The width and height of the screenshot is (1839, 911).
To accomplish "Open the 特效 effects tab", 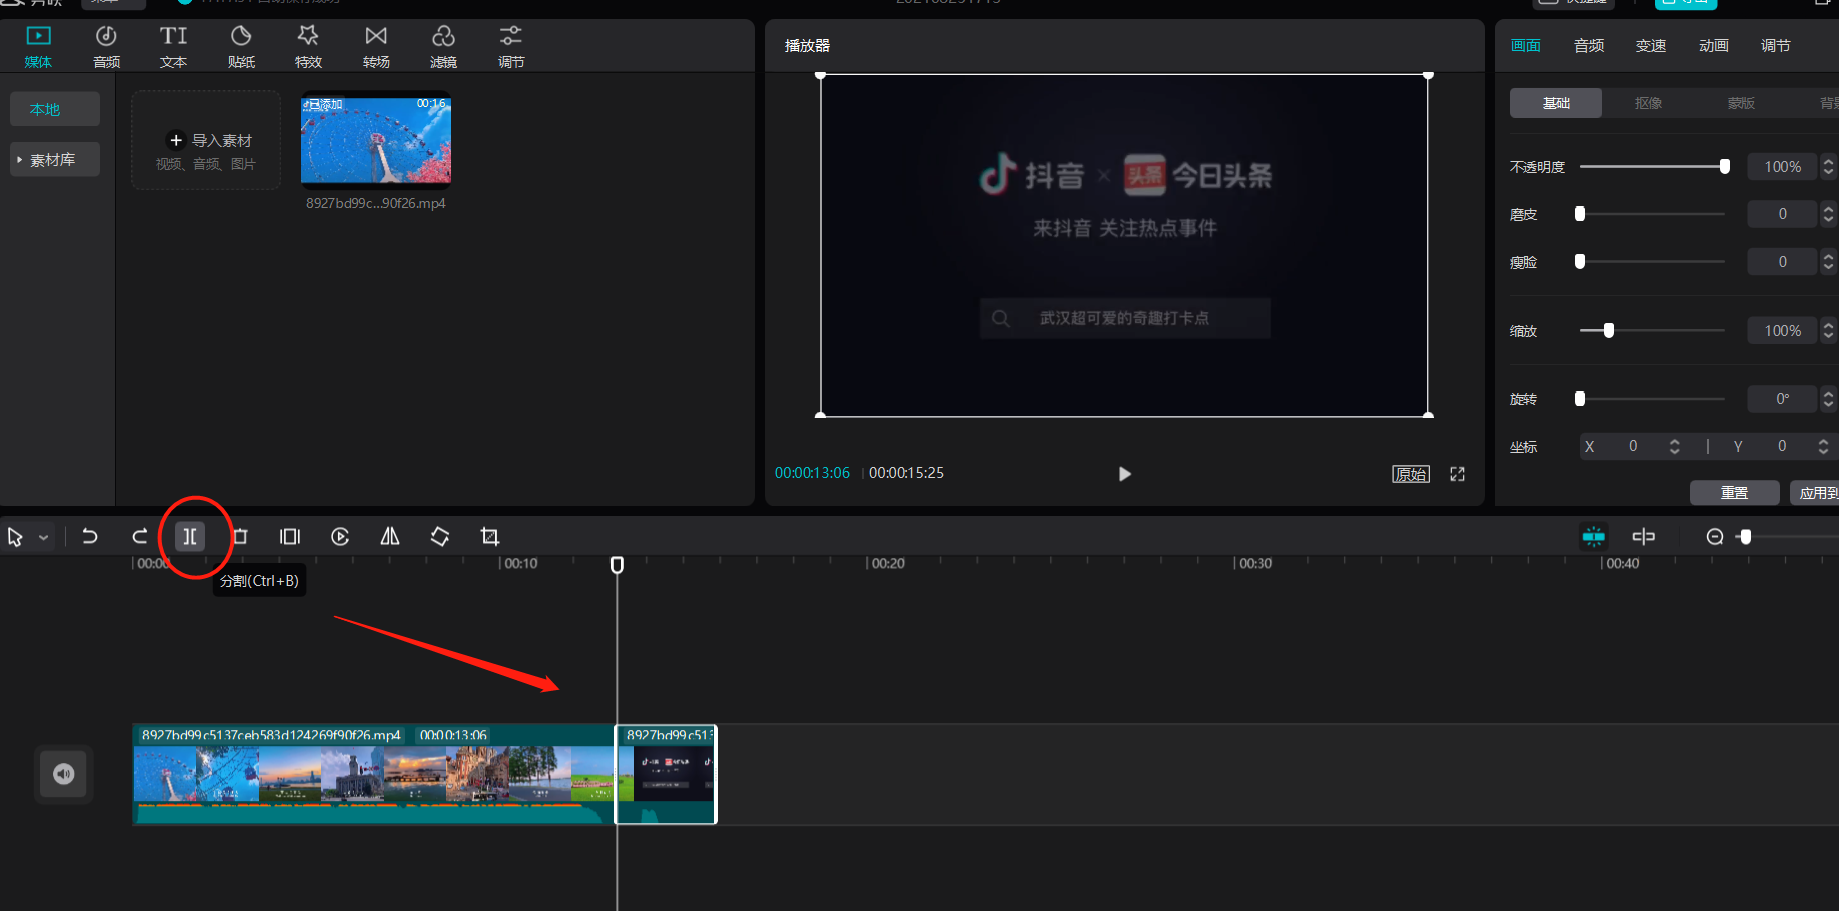I will (x=308, y=47).
